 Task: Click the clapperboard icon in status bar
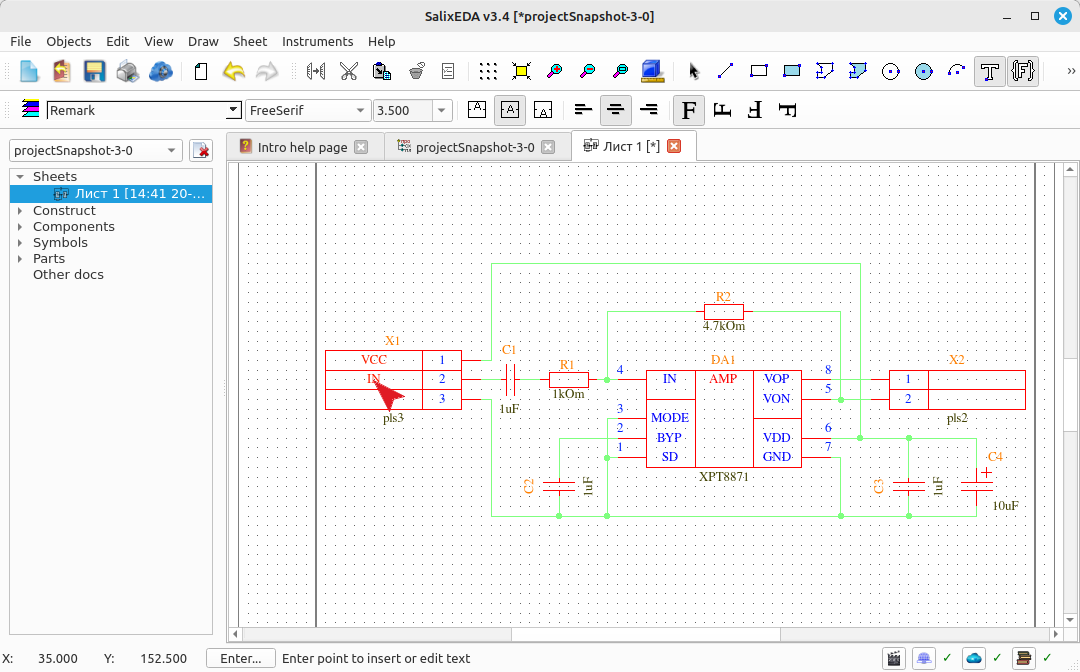[x=894, y=658]
